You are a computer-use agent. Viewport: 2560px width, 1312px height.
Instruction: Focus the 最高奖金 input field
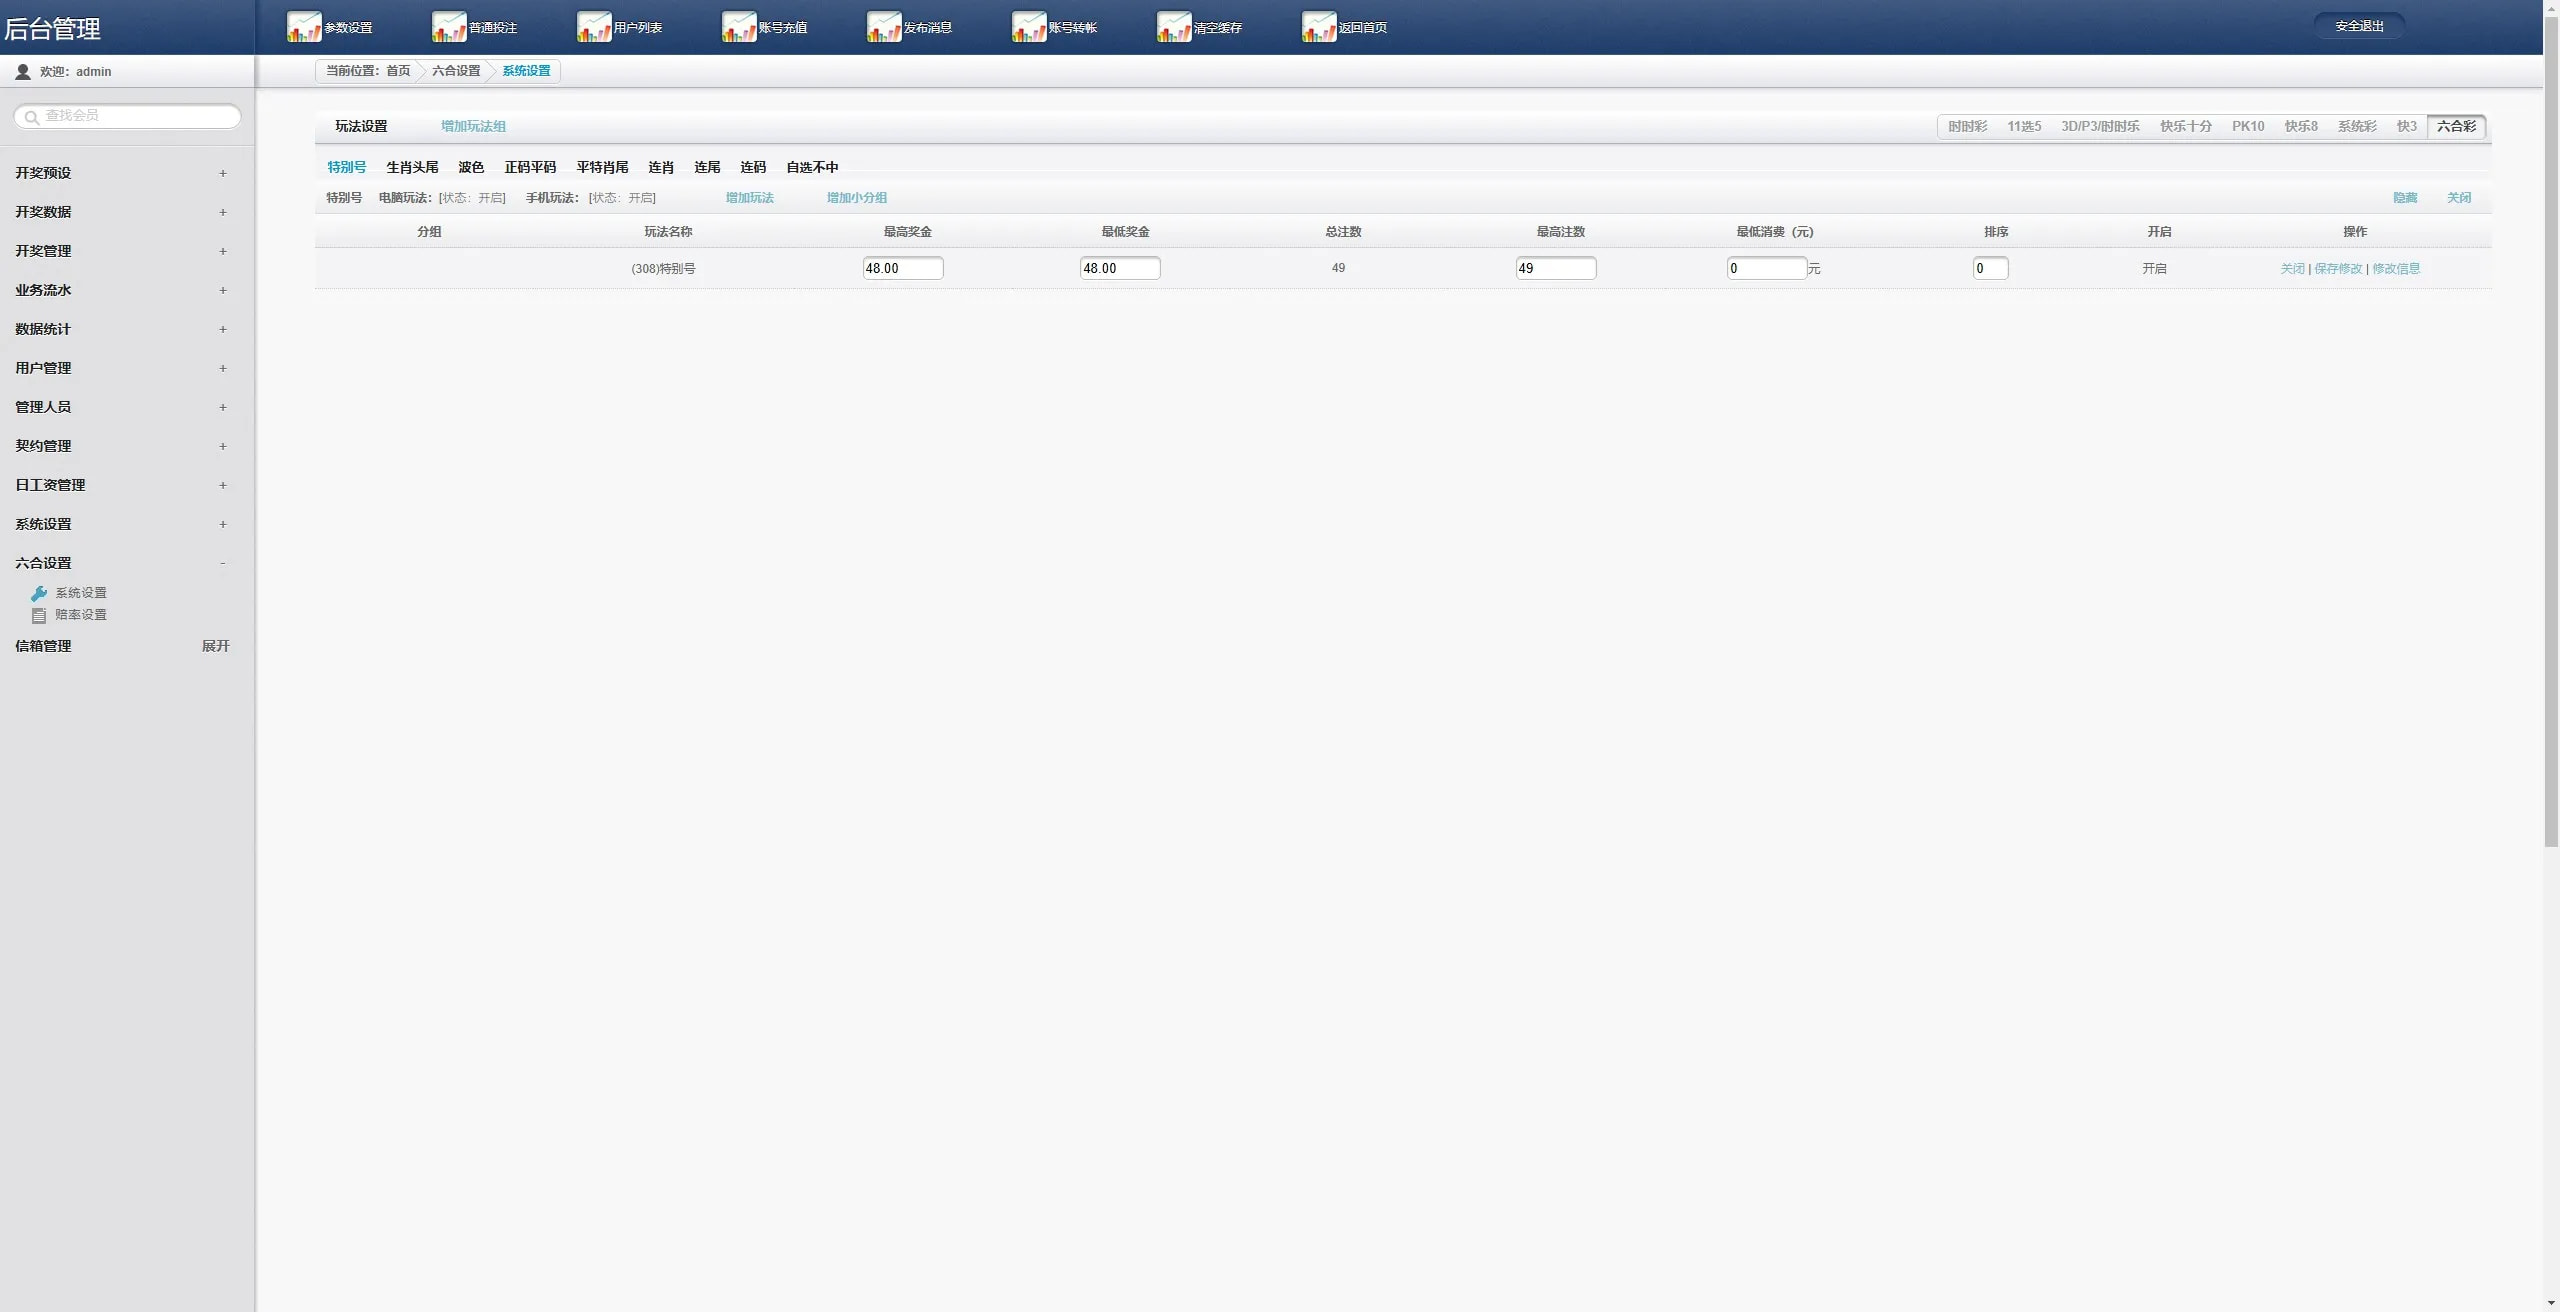click(x=903, y=268)
